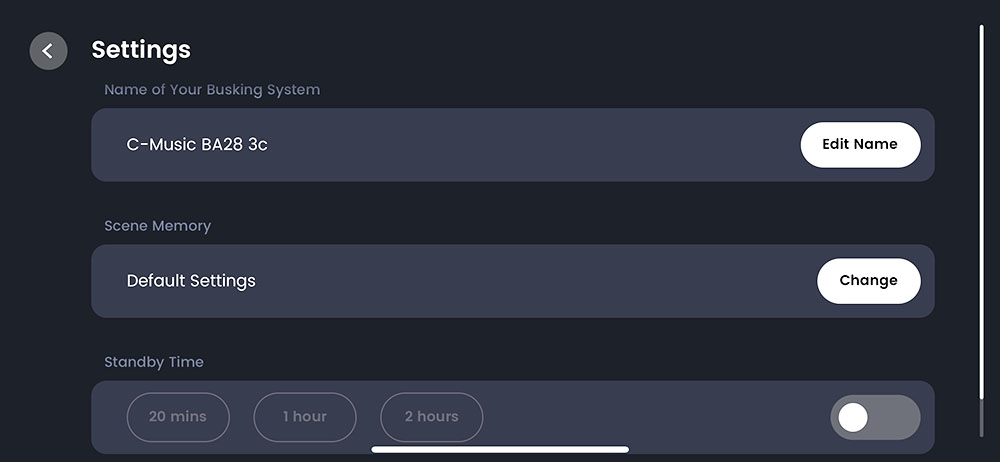Tap empty space in the busking system name card
The width and height of the screenshot is (1000, 462).
pos(530,145)
